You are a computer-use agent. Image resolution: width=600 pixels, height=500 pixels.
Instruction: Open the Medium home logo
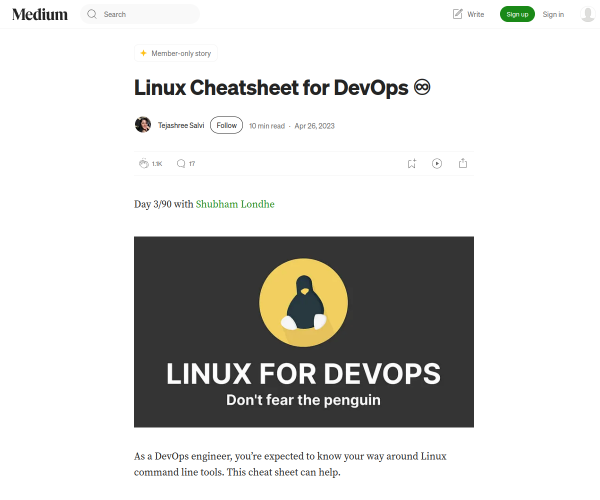pos(40,15)
